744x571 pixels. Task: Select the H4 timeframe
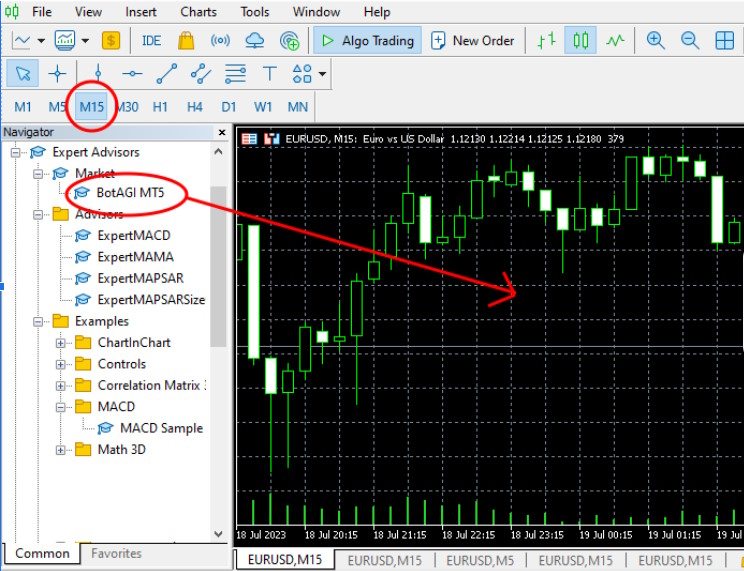click(x=195, y=107)
